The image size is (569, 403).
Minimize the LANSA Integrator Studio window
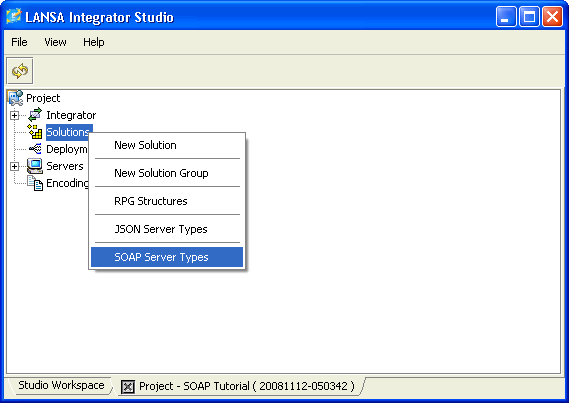506,17
